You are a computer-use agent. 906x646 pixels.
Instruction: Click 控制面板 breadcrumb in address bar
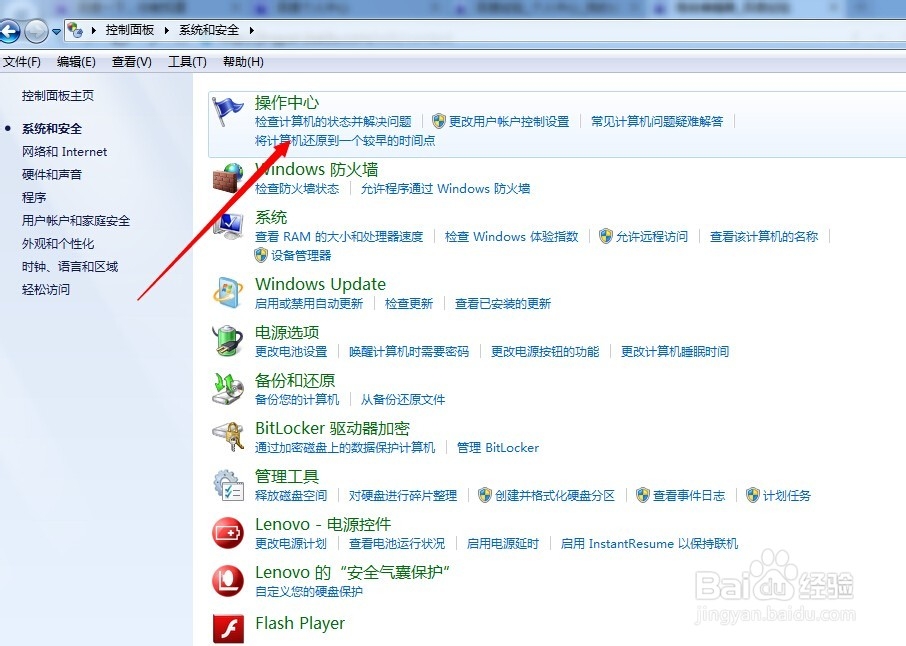[130, 30]
